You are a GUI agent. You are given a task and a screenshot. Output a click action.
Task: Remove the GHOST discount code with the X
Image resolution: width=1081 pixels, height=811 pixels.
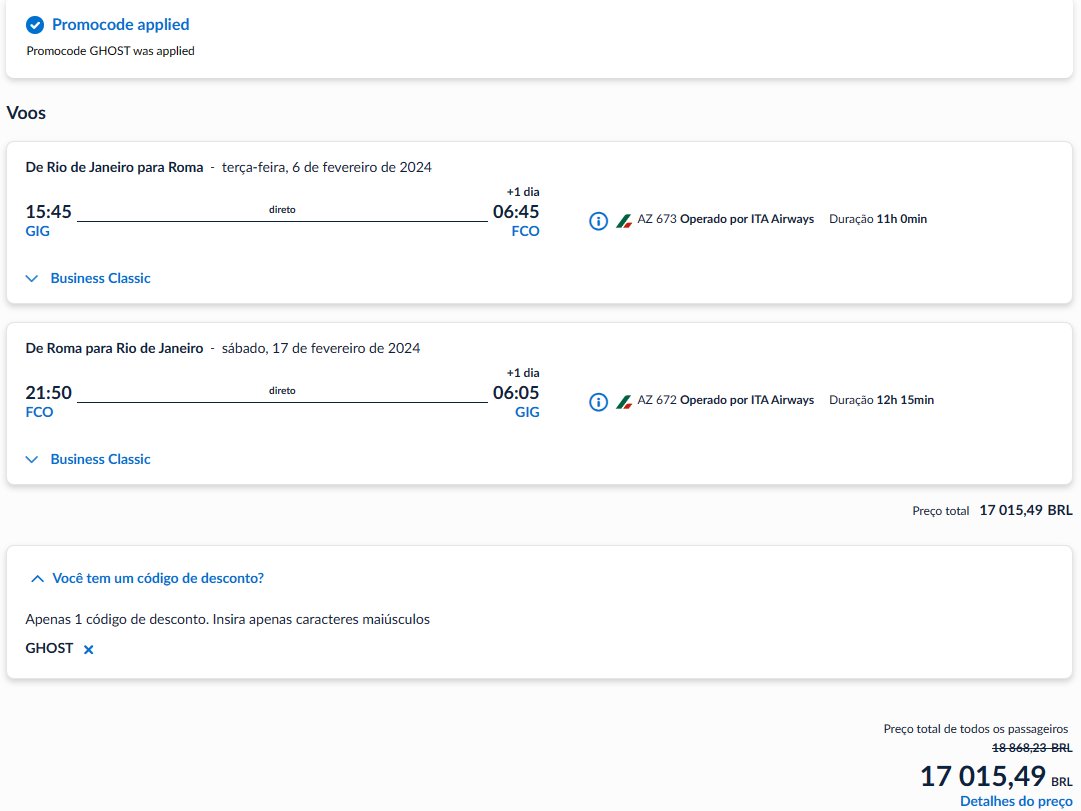[x=88, y=649]
